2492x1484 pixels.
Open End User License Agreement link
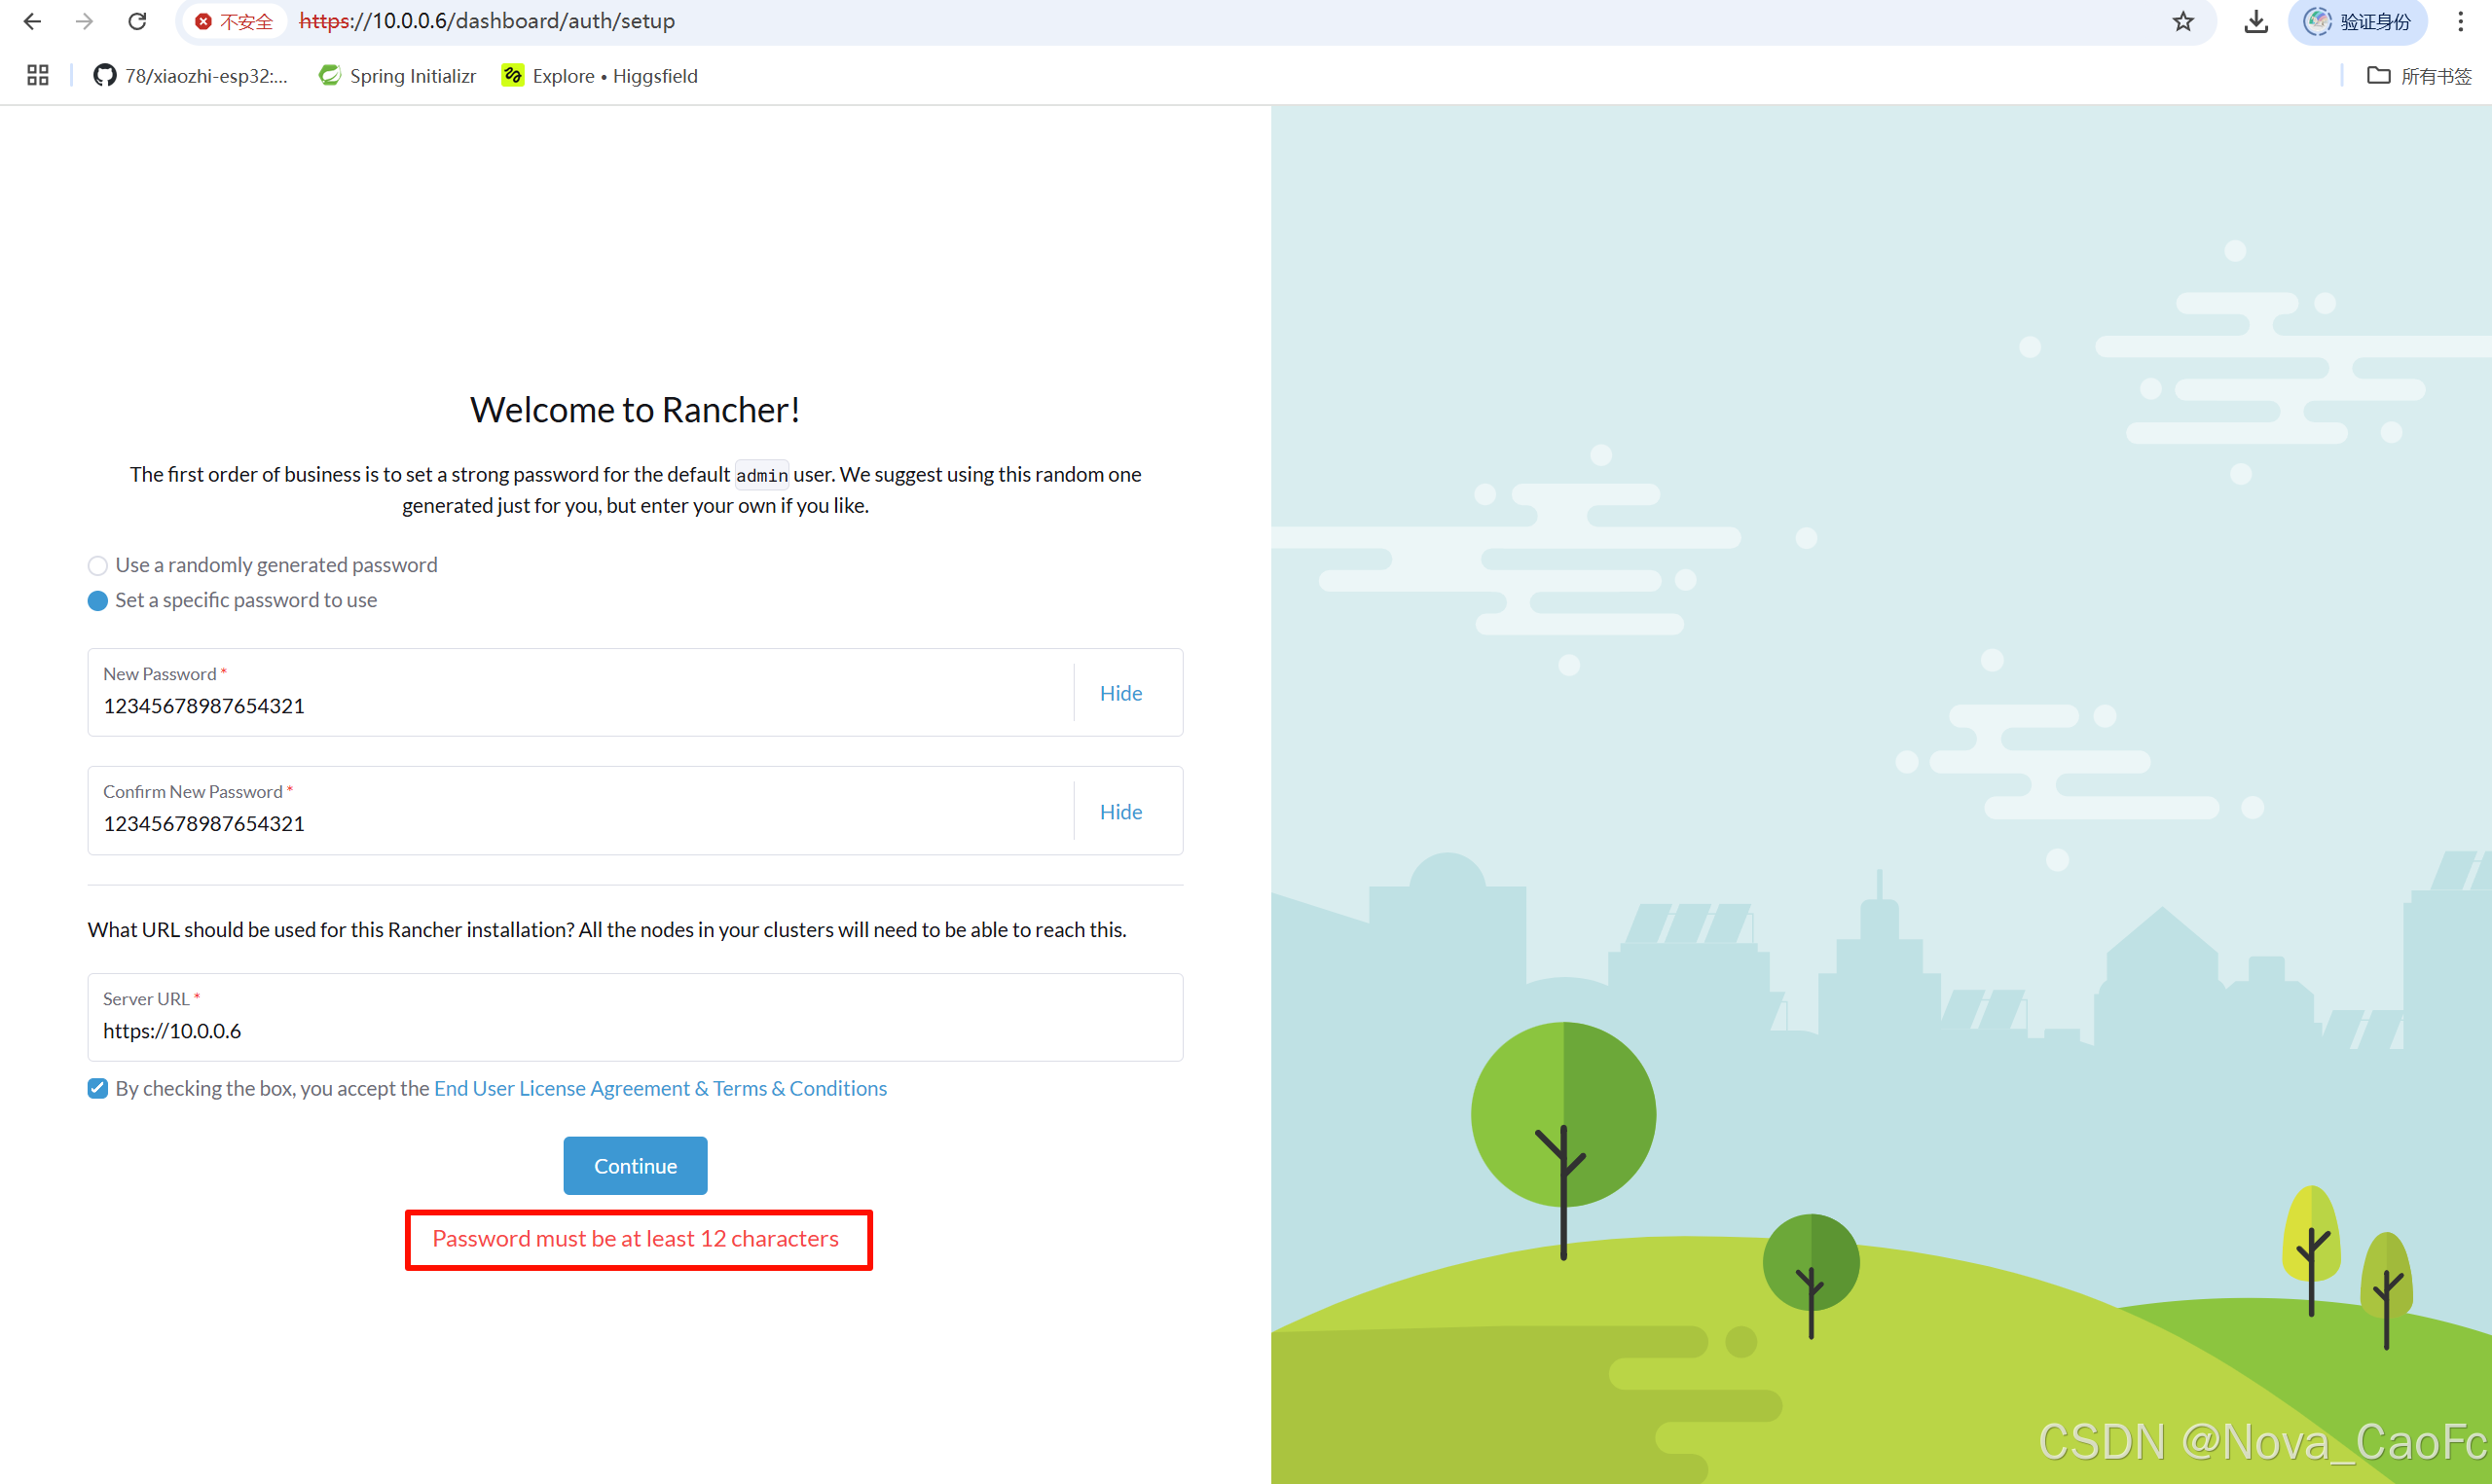[660, 1088]
